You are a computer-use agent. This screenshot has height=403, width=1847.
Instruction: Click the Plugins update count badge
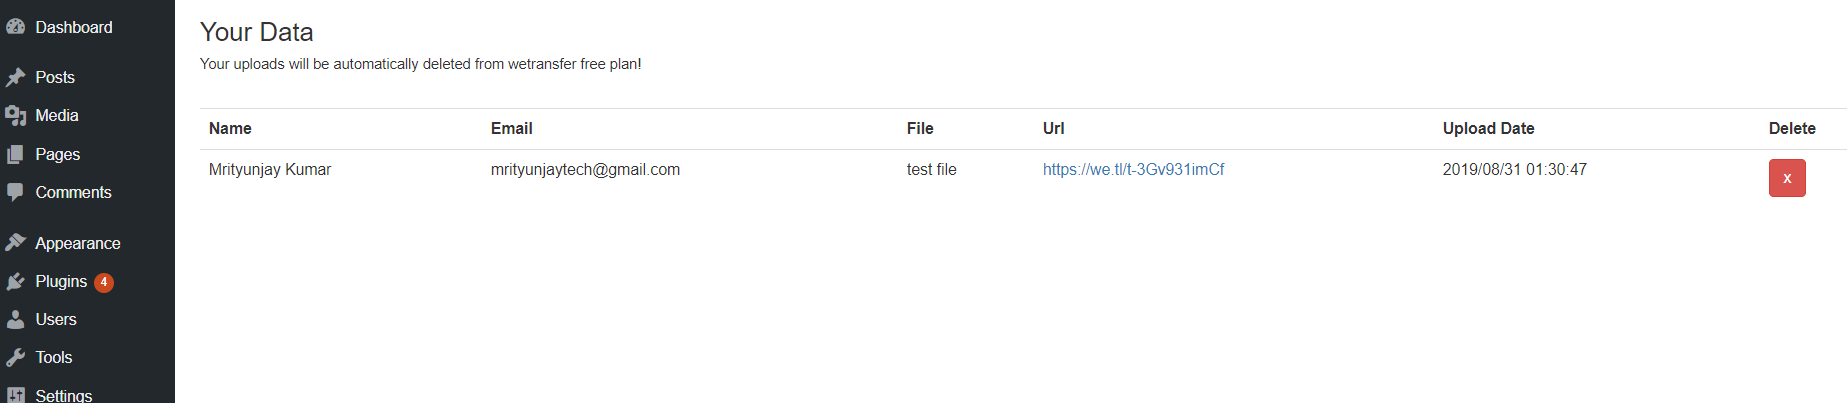104,282
